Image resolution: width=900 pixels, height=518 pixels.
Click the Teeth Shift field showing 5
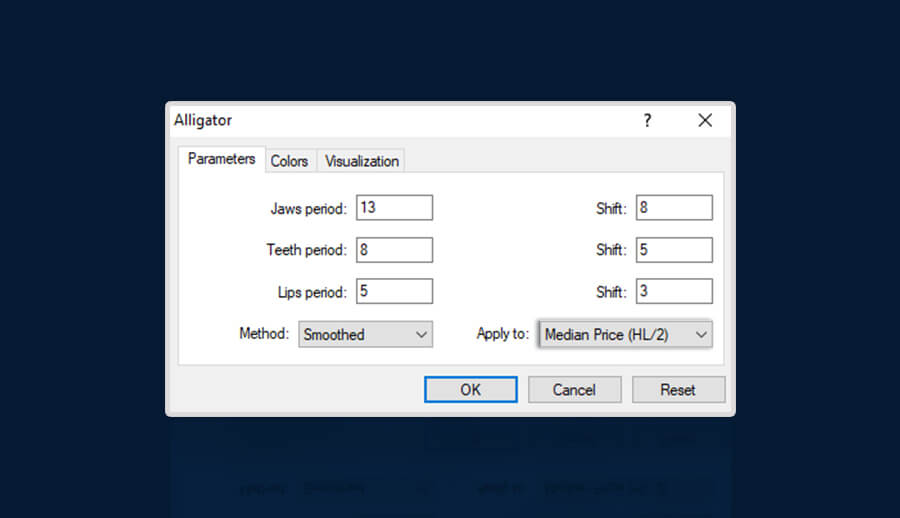pyautogui.click(x=673, y=250)
